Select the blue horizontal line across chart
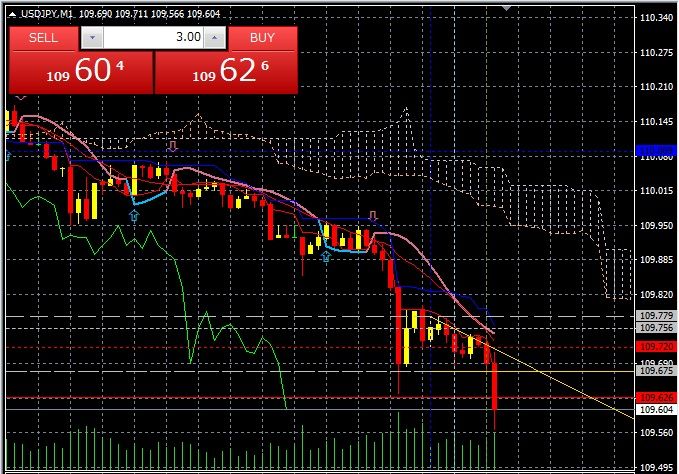 coord(320,151)
